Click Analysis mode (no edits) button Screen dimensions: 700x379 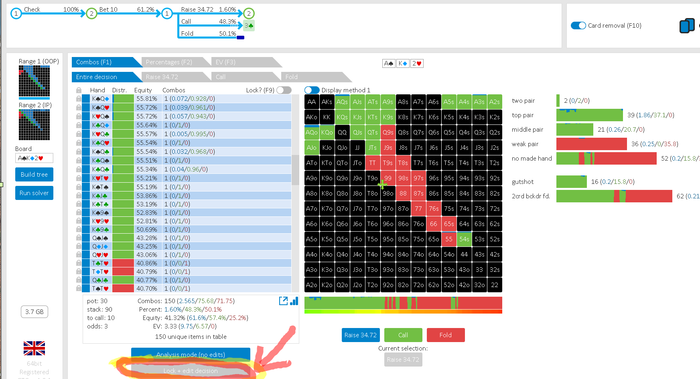[191, 354]
